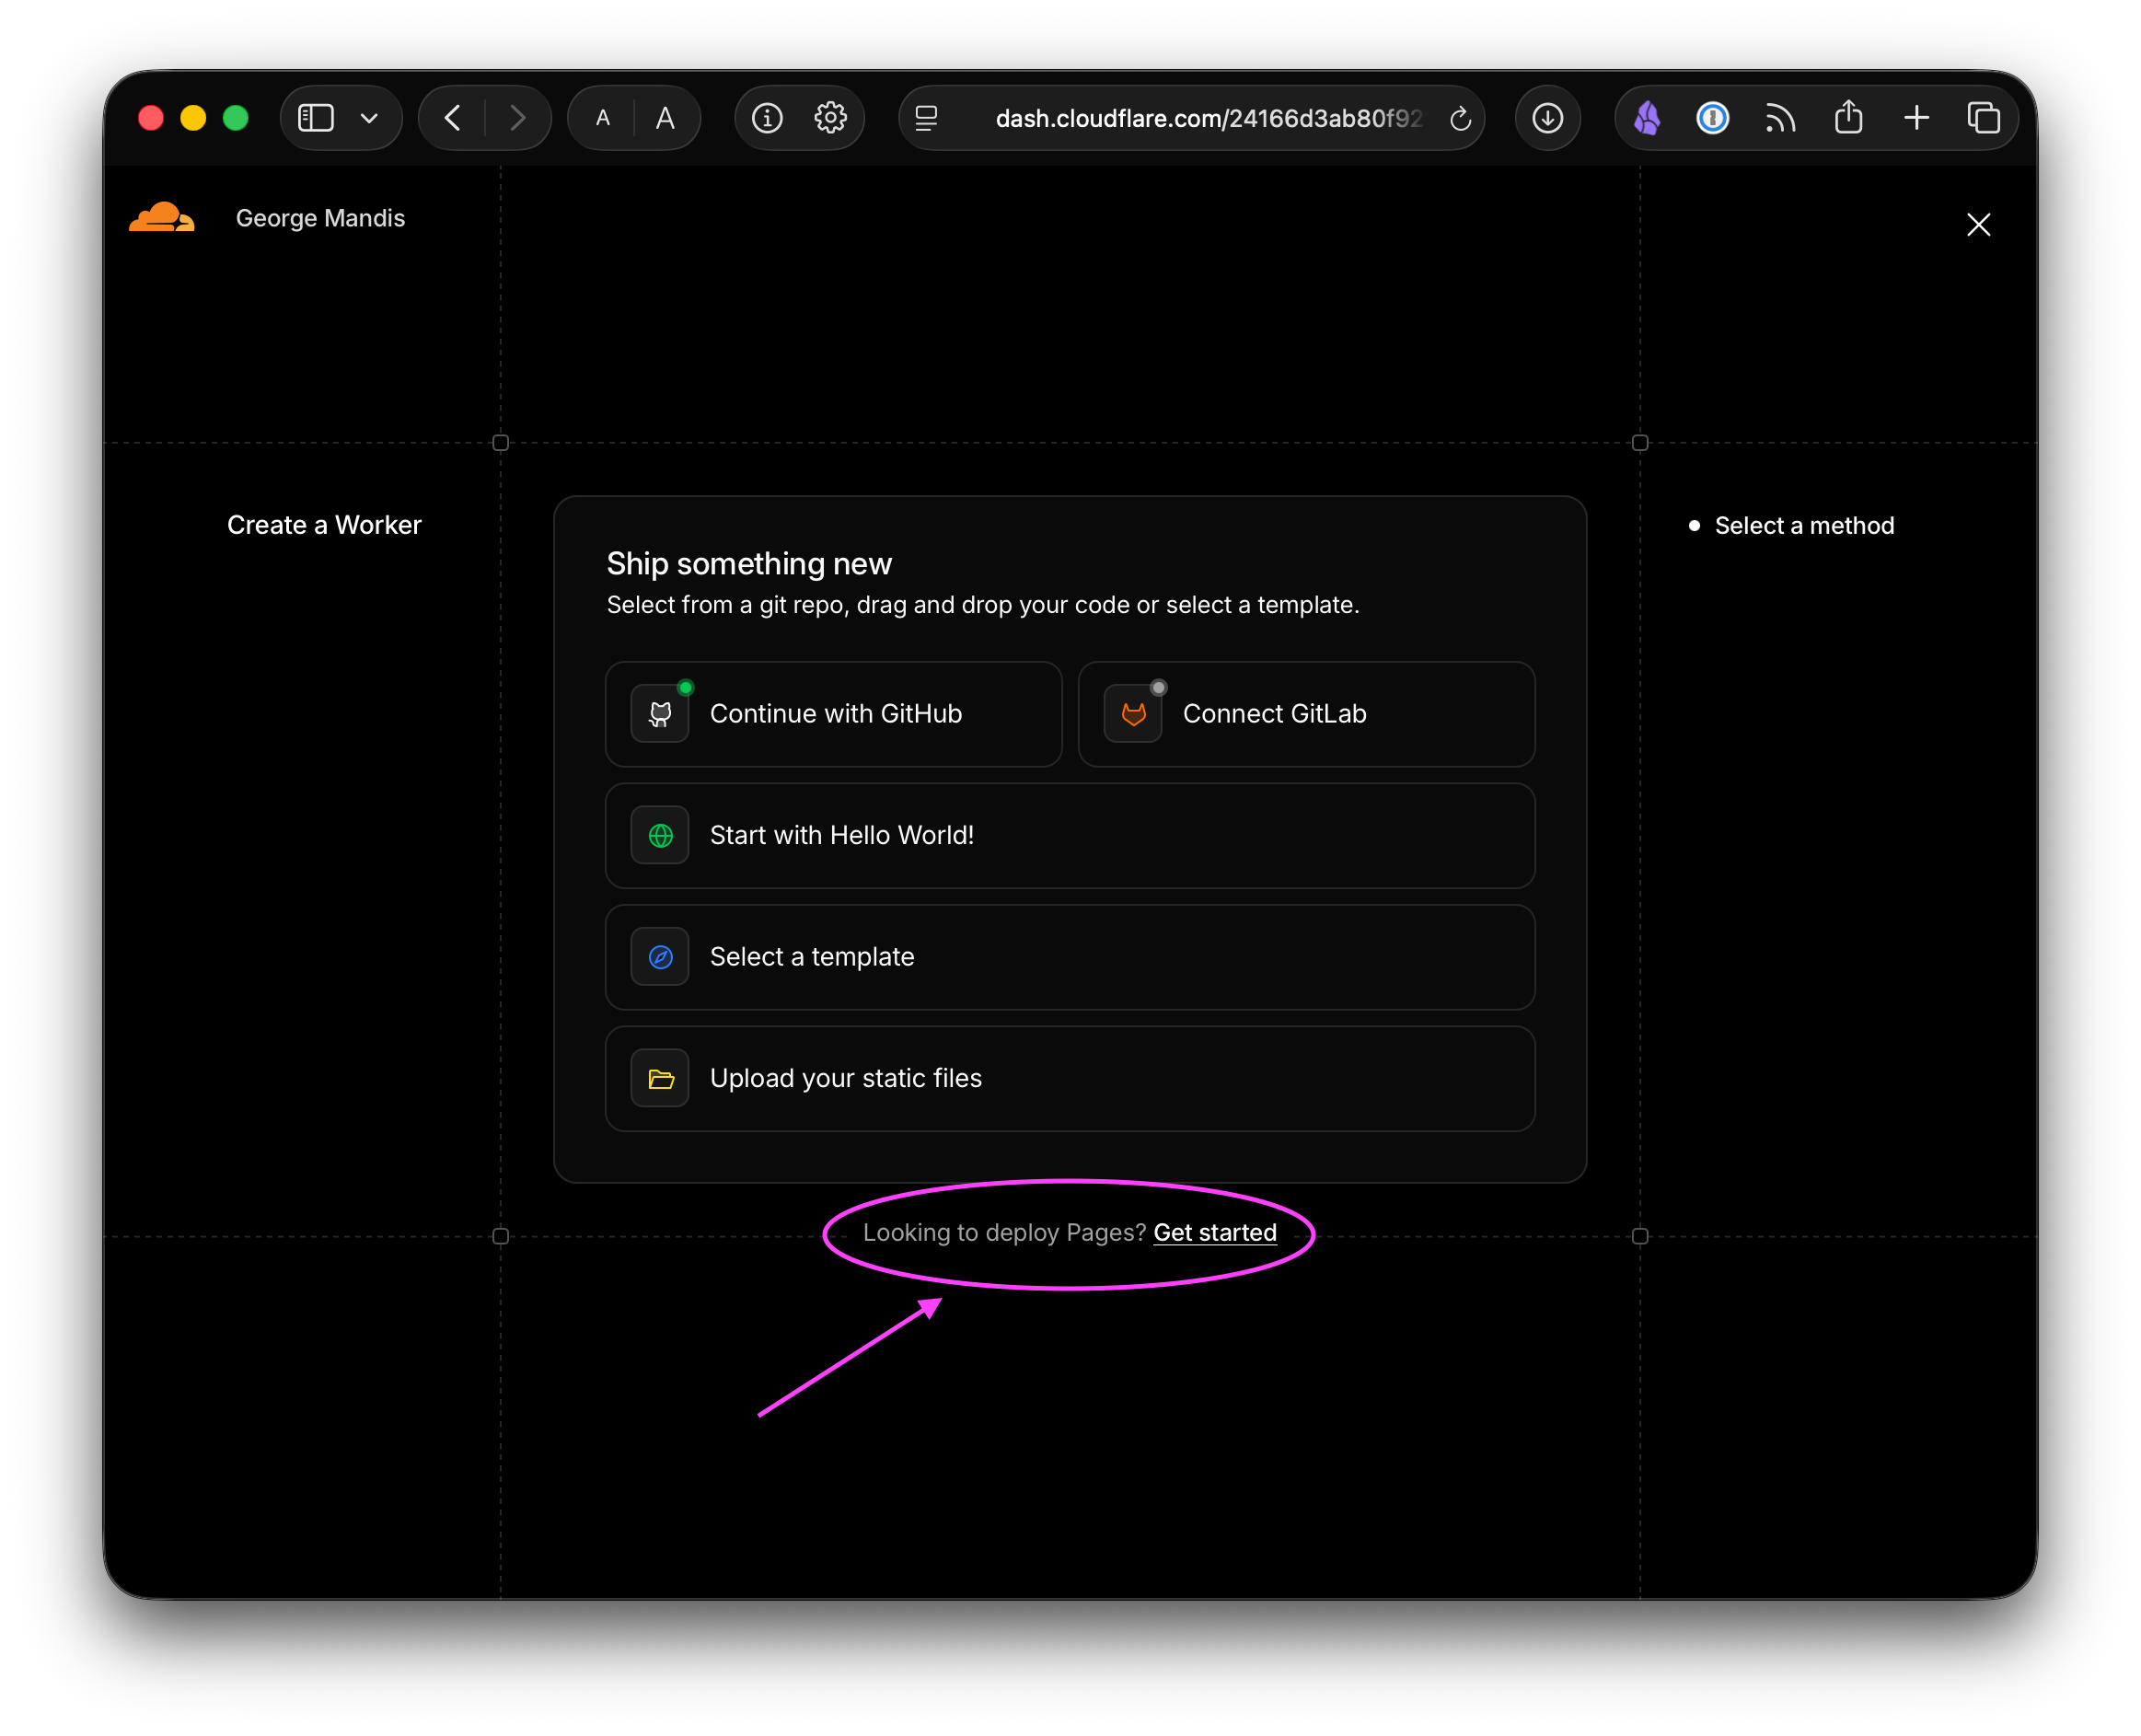Increase text size with large A
2141x1736 pixels.
[665, 118]
